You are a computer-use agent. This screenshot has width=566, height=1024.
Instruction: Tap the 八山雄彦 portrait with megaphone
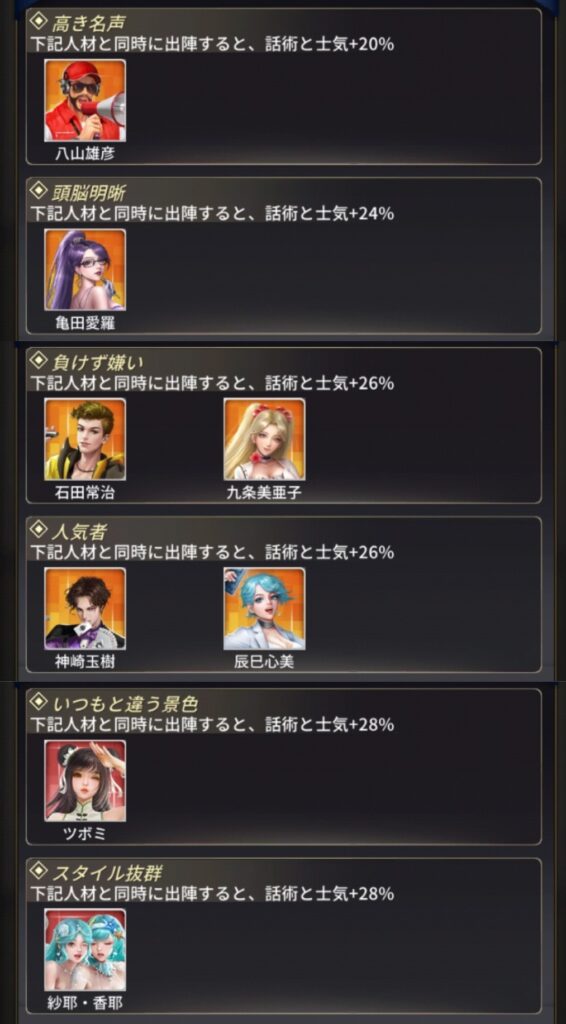85,100
